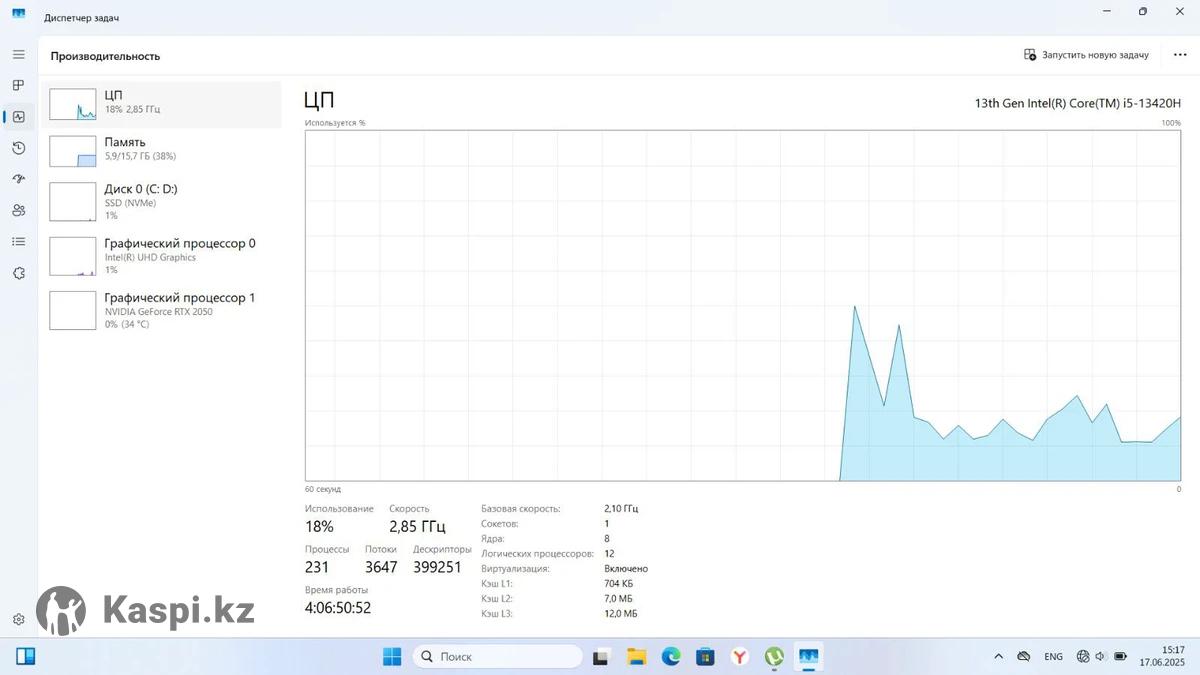Click the 2,85 ГГц speed value
1200x675 pixels.
[x=417, y=526]
